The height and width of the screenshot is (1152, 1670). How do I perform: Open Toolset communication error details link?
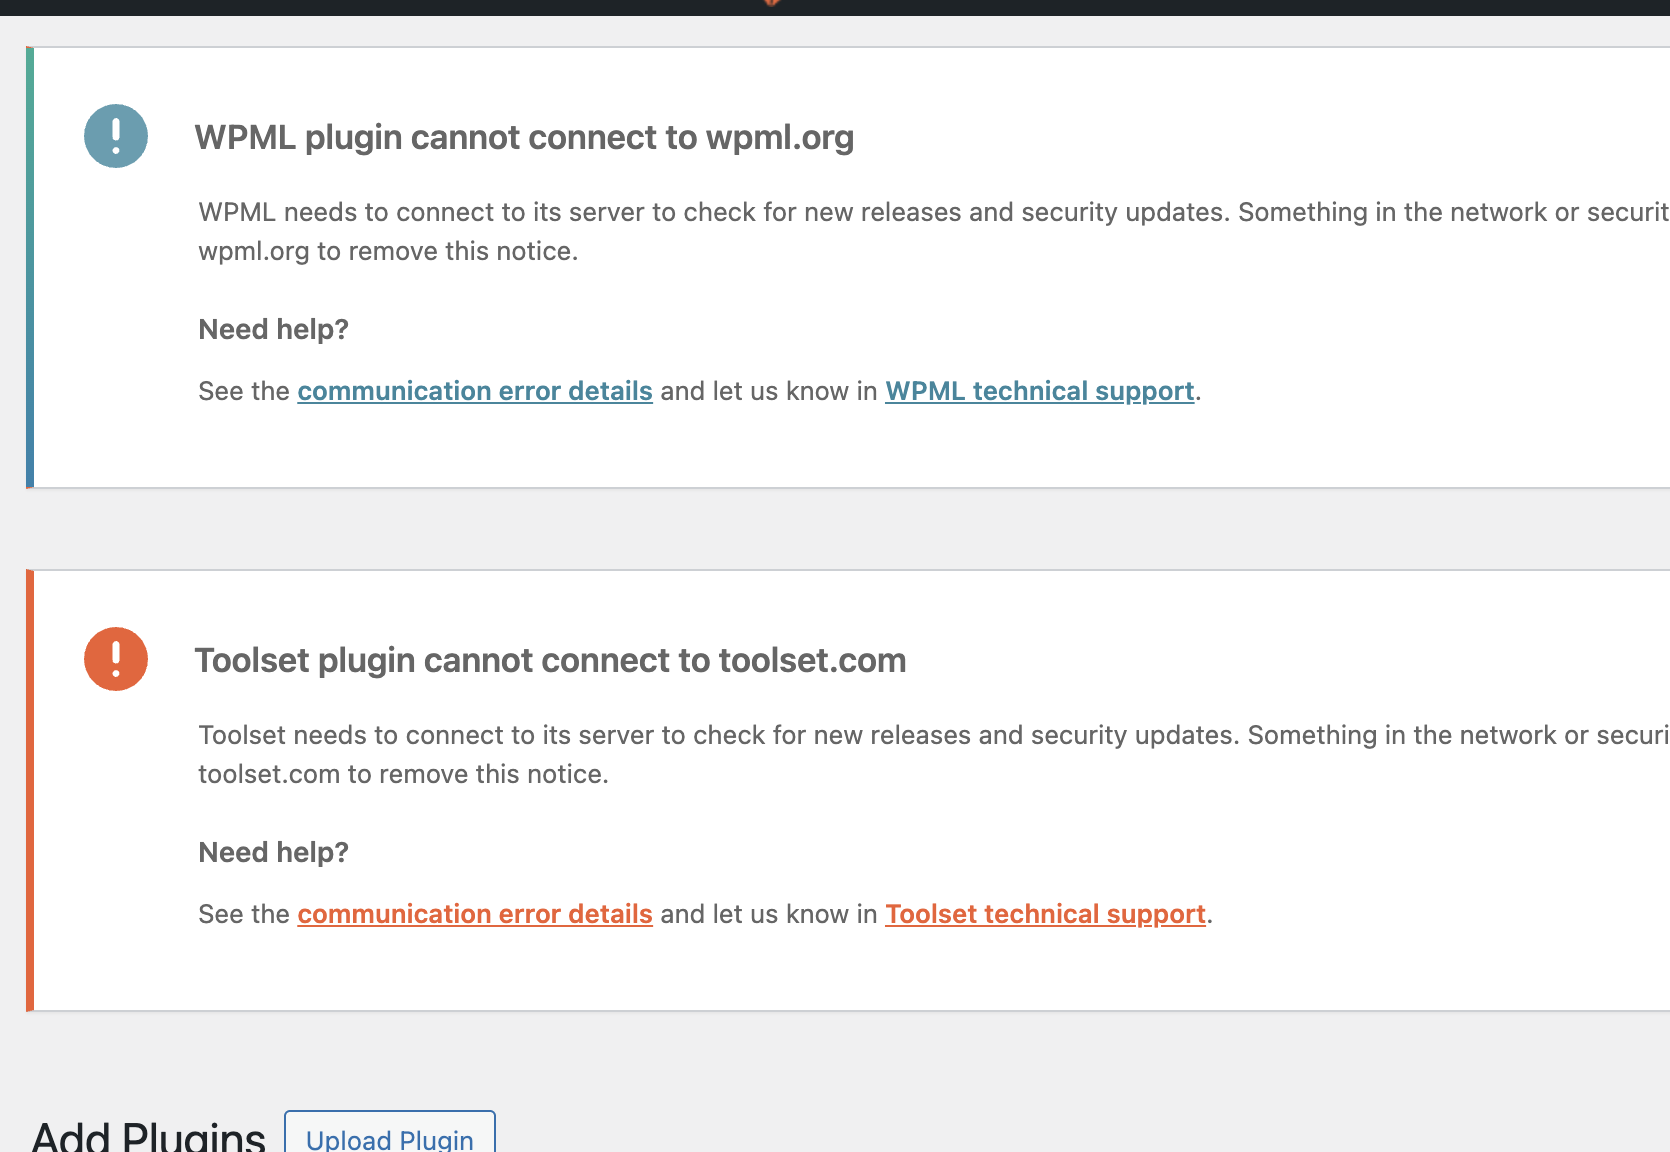475,914
